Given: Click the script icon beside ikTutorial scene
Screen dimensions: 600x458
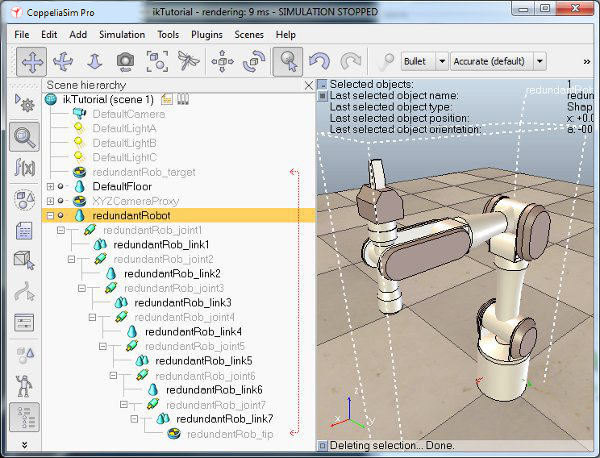Looking at the screenshot, I should [166, 100].
